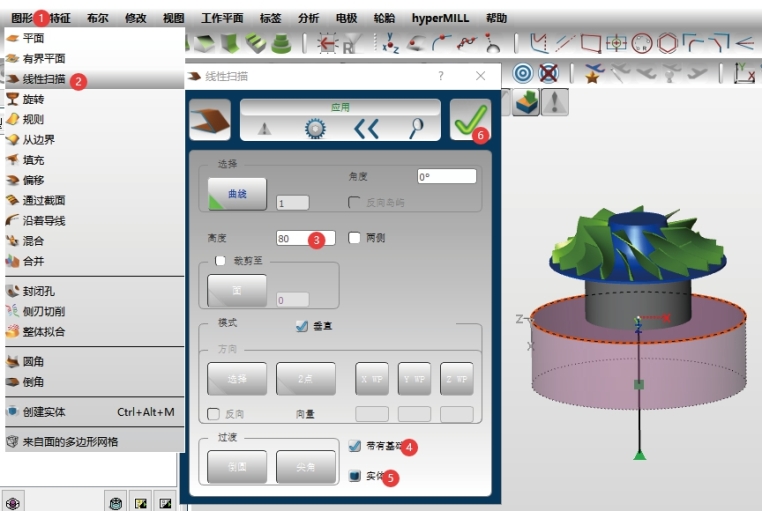Click the gear icon in the apply bar
762x511 pixels.
tap(315, 127)
